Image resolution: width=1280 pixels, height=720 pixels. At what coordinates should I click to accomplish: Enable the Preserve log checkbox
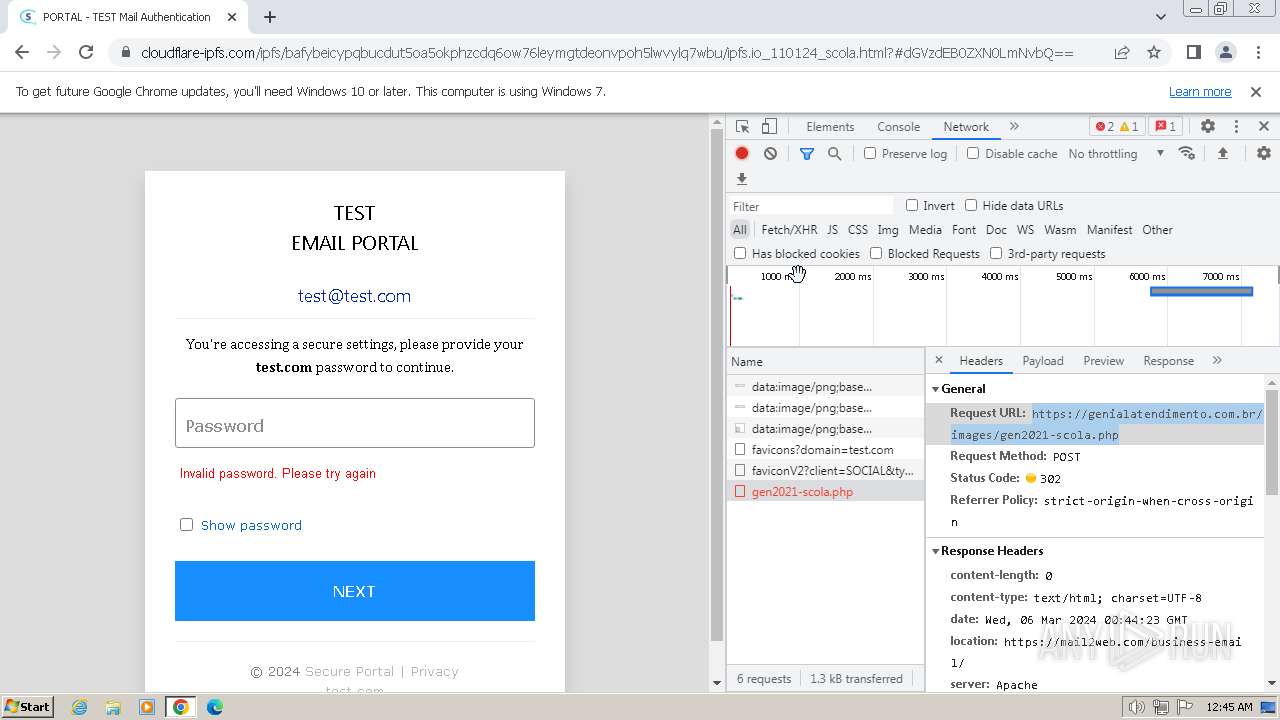pyautogui.click(x=870, y=154)
